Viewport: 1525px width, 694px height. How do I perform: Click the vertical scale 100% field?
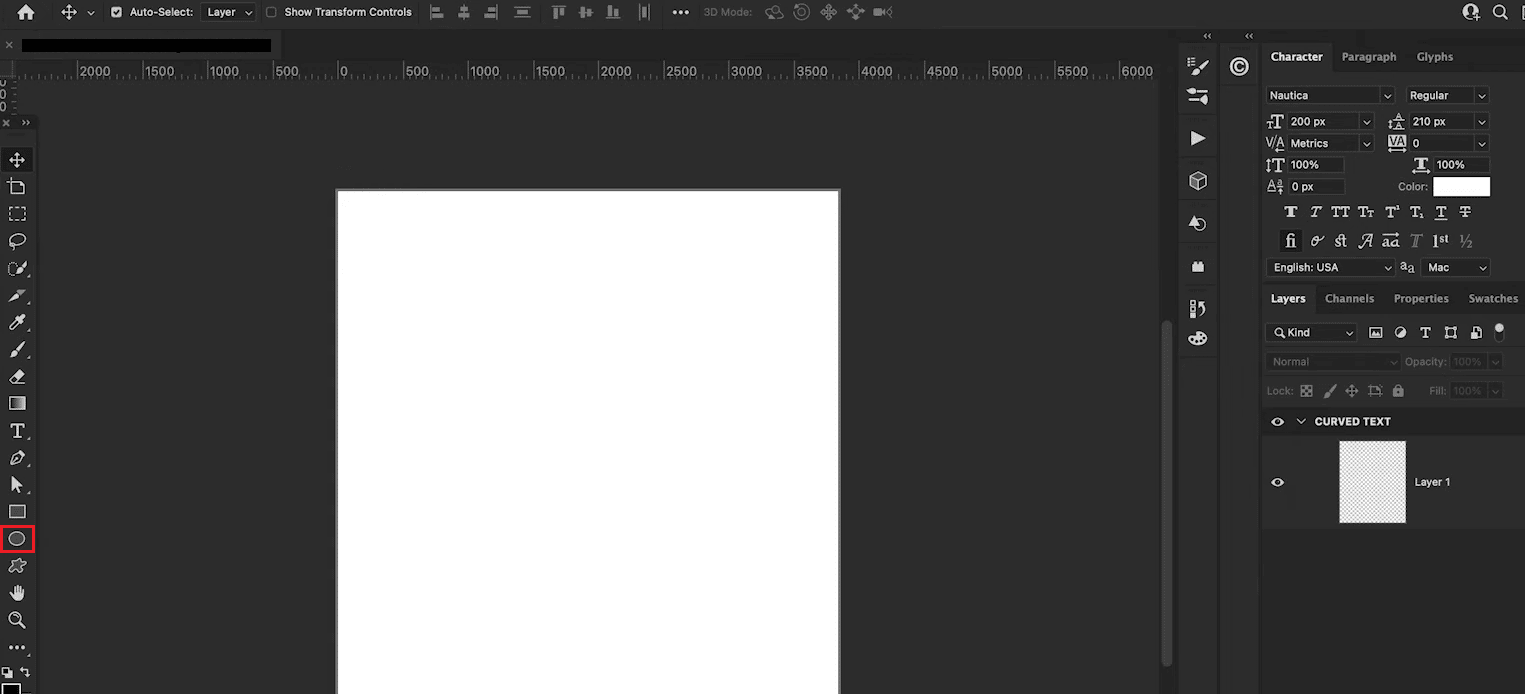point(1317,165)
